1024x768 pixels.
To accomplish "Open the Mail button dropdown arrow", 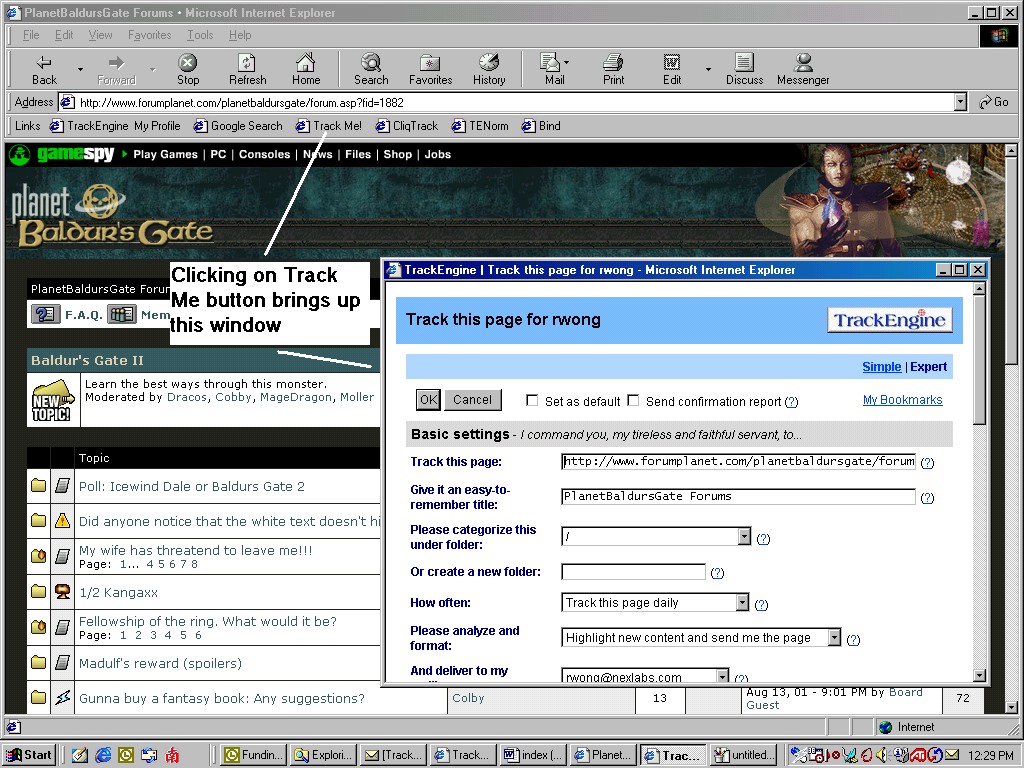I will 566,63.
